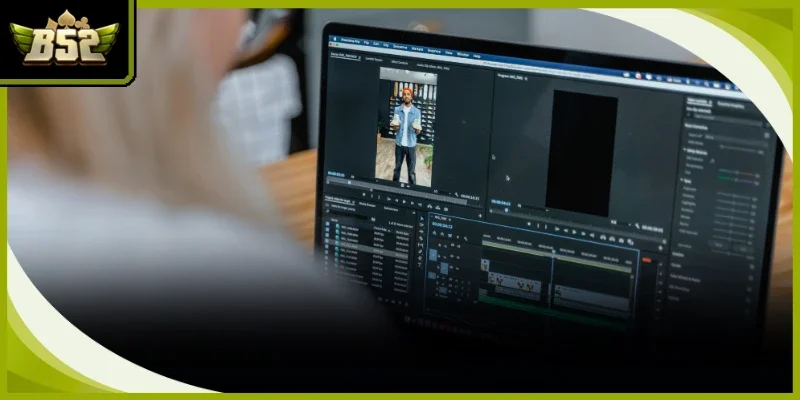Step back one frame in Source monitor
Viewport: 800px width, 400px height.
coord(397,201)
